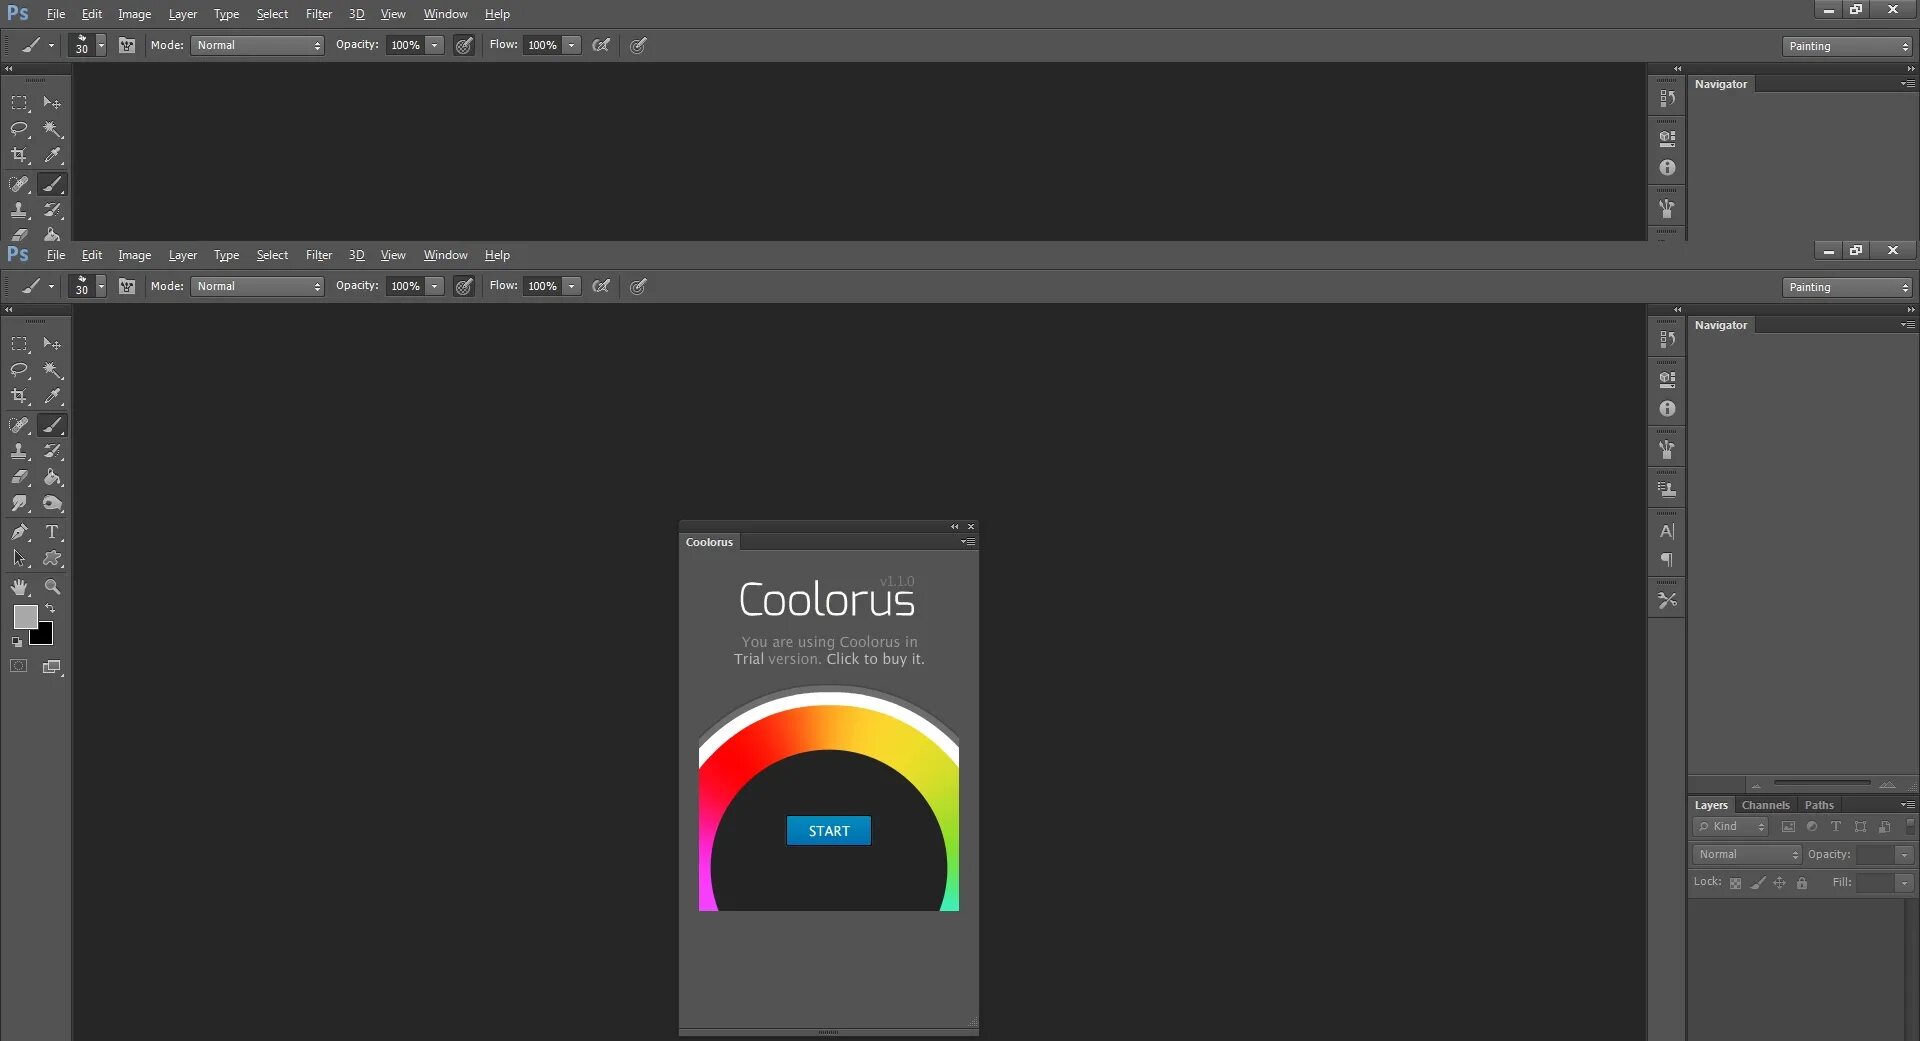Open the Character panel icon in dock
The width and height of the screenshot is (1920, 1041).
point(1667,532)
